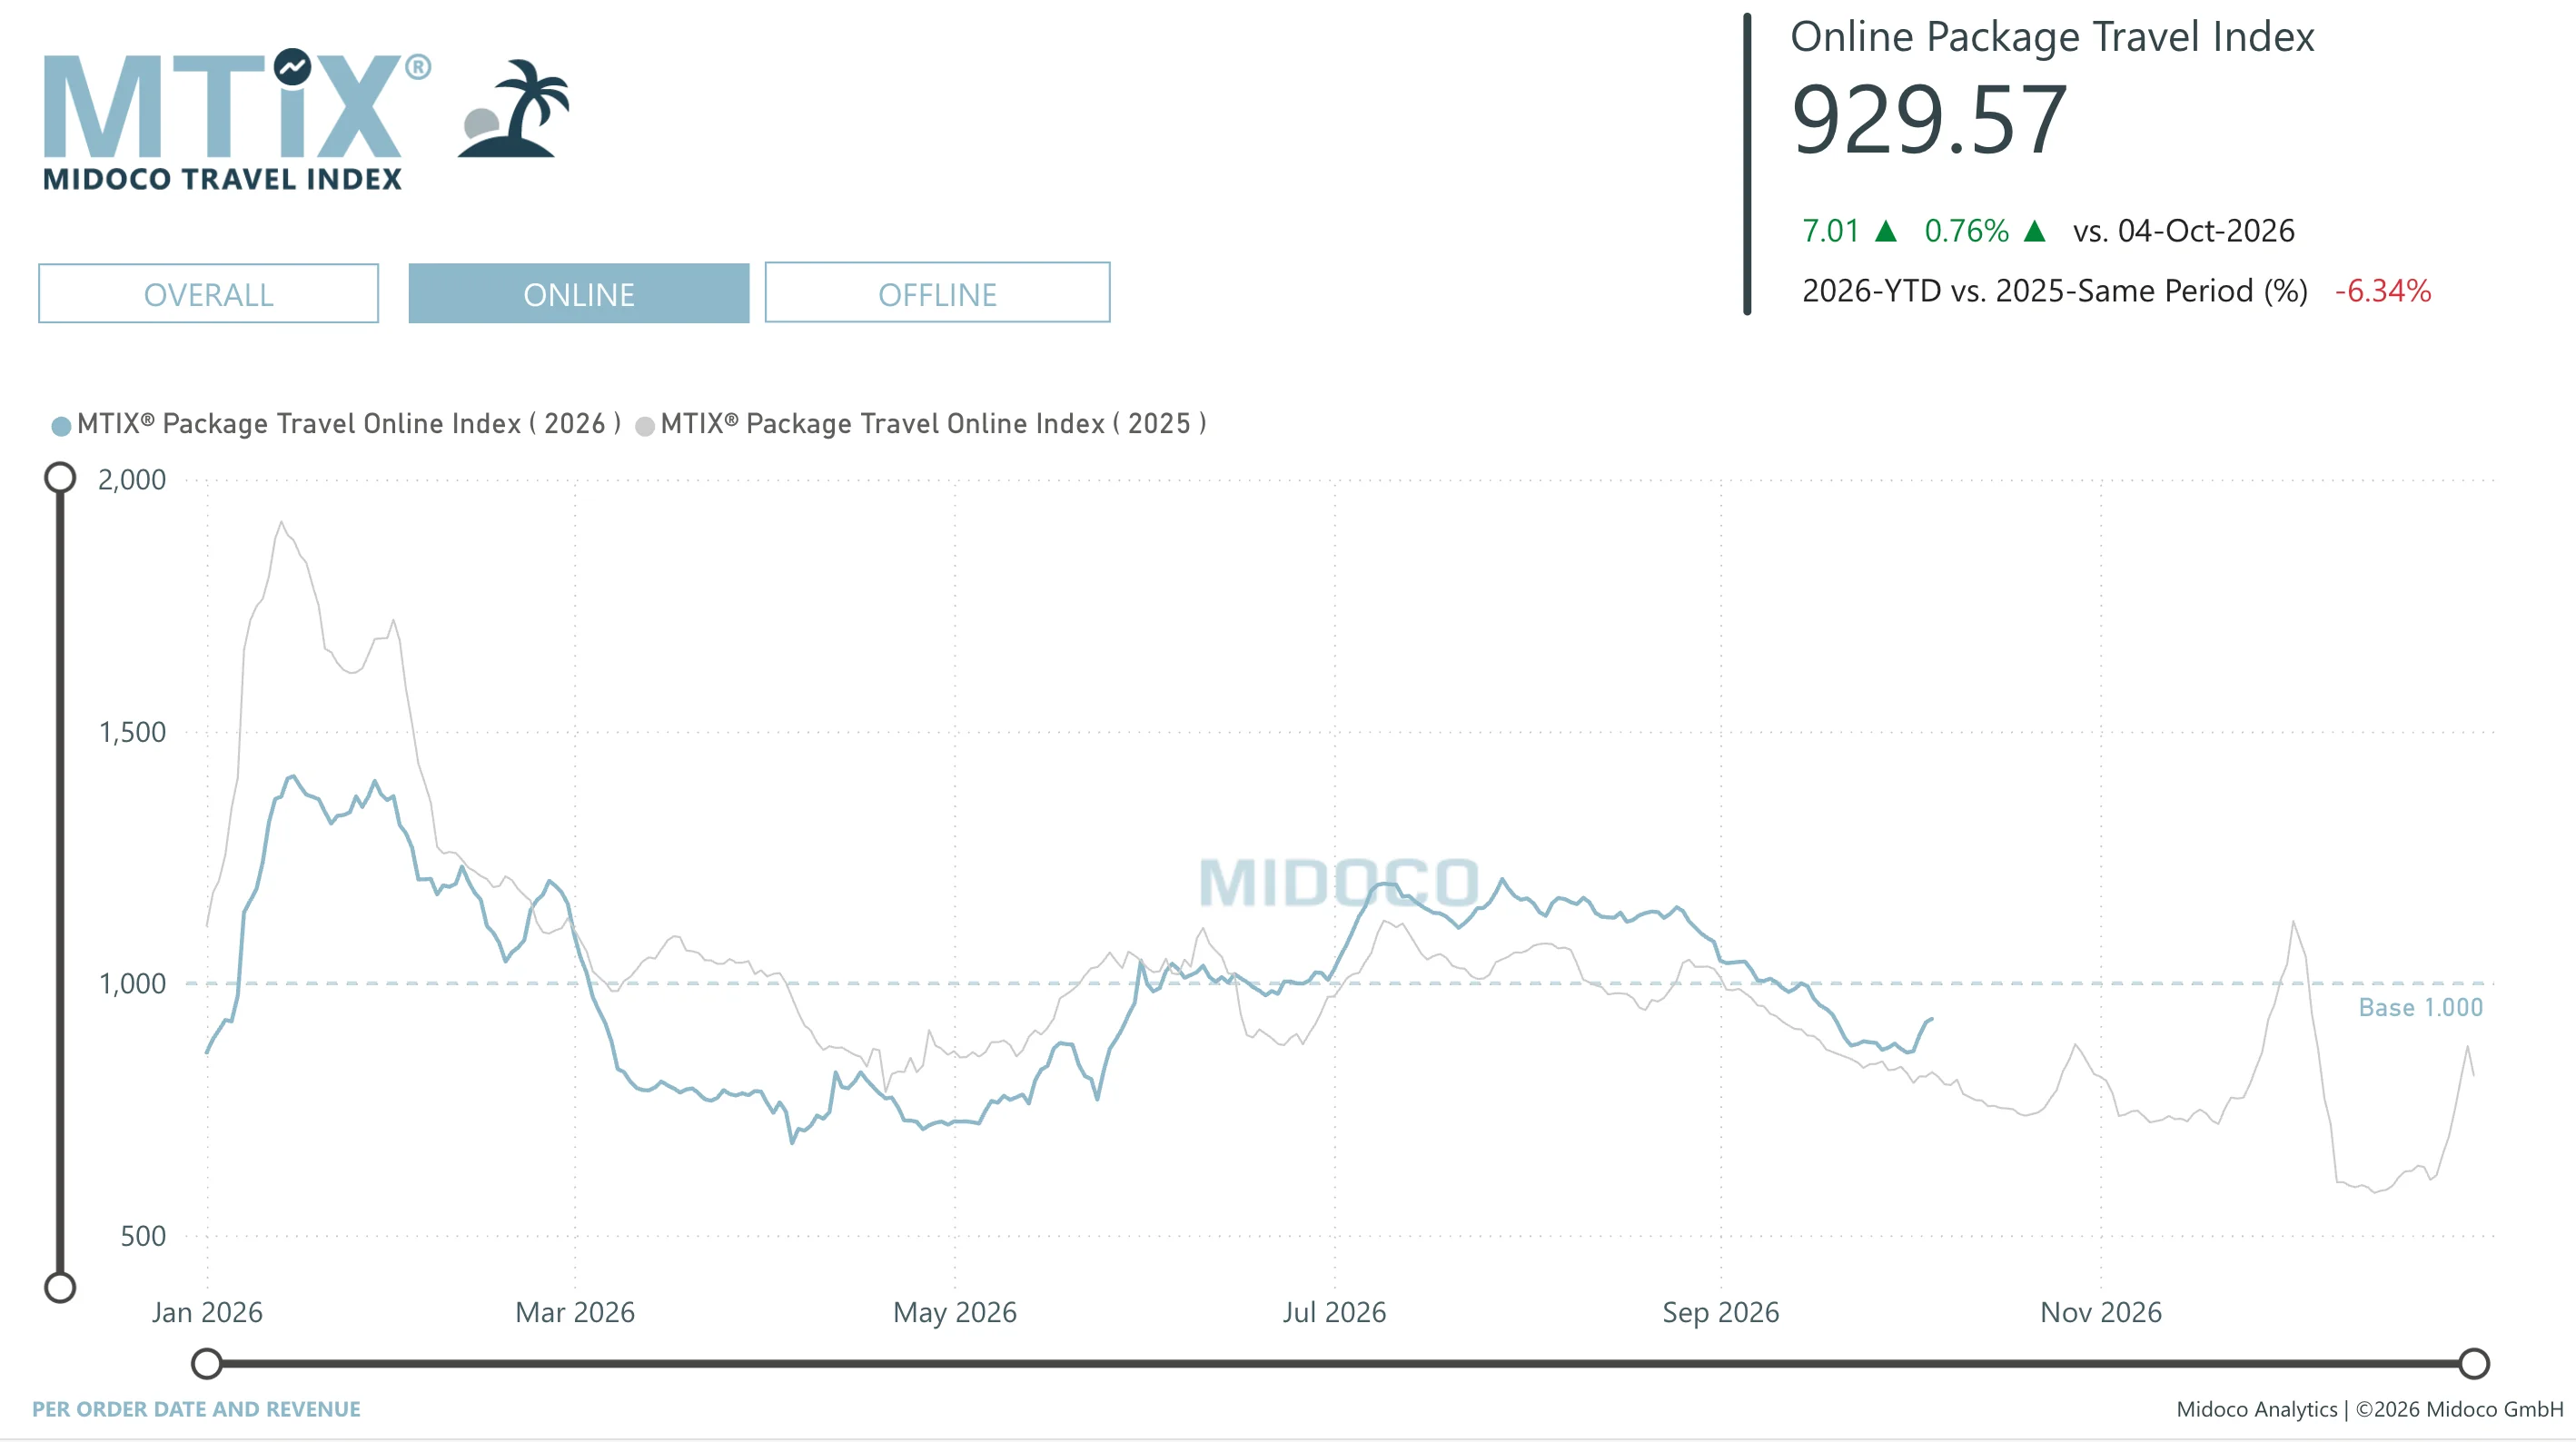Click the vertical zoom slider top handle
The width and height of the screenshot is (2576, 1442).
coord(60,478)
